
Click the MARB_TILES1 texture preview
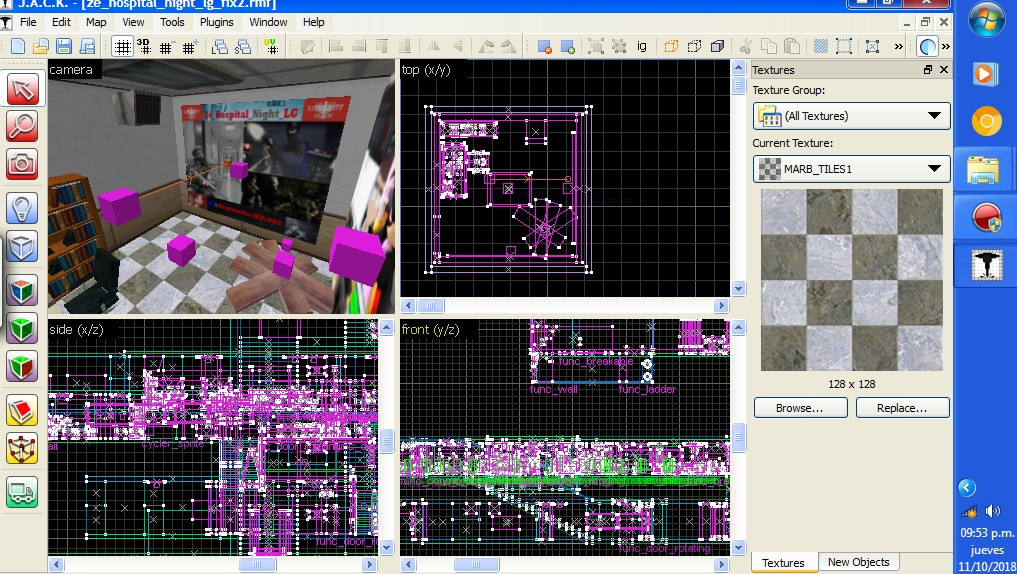[x=852, y=280]
